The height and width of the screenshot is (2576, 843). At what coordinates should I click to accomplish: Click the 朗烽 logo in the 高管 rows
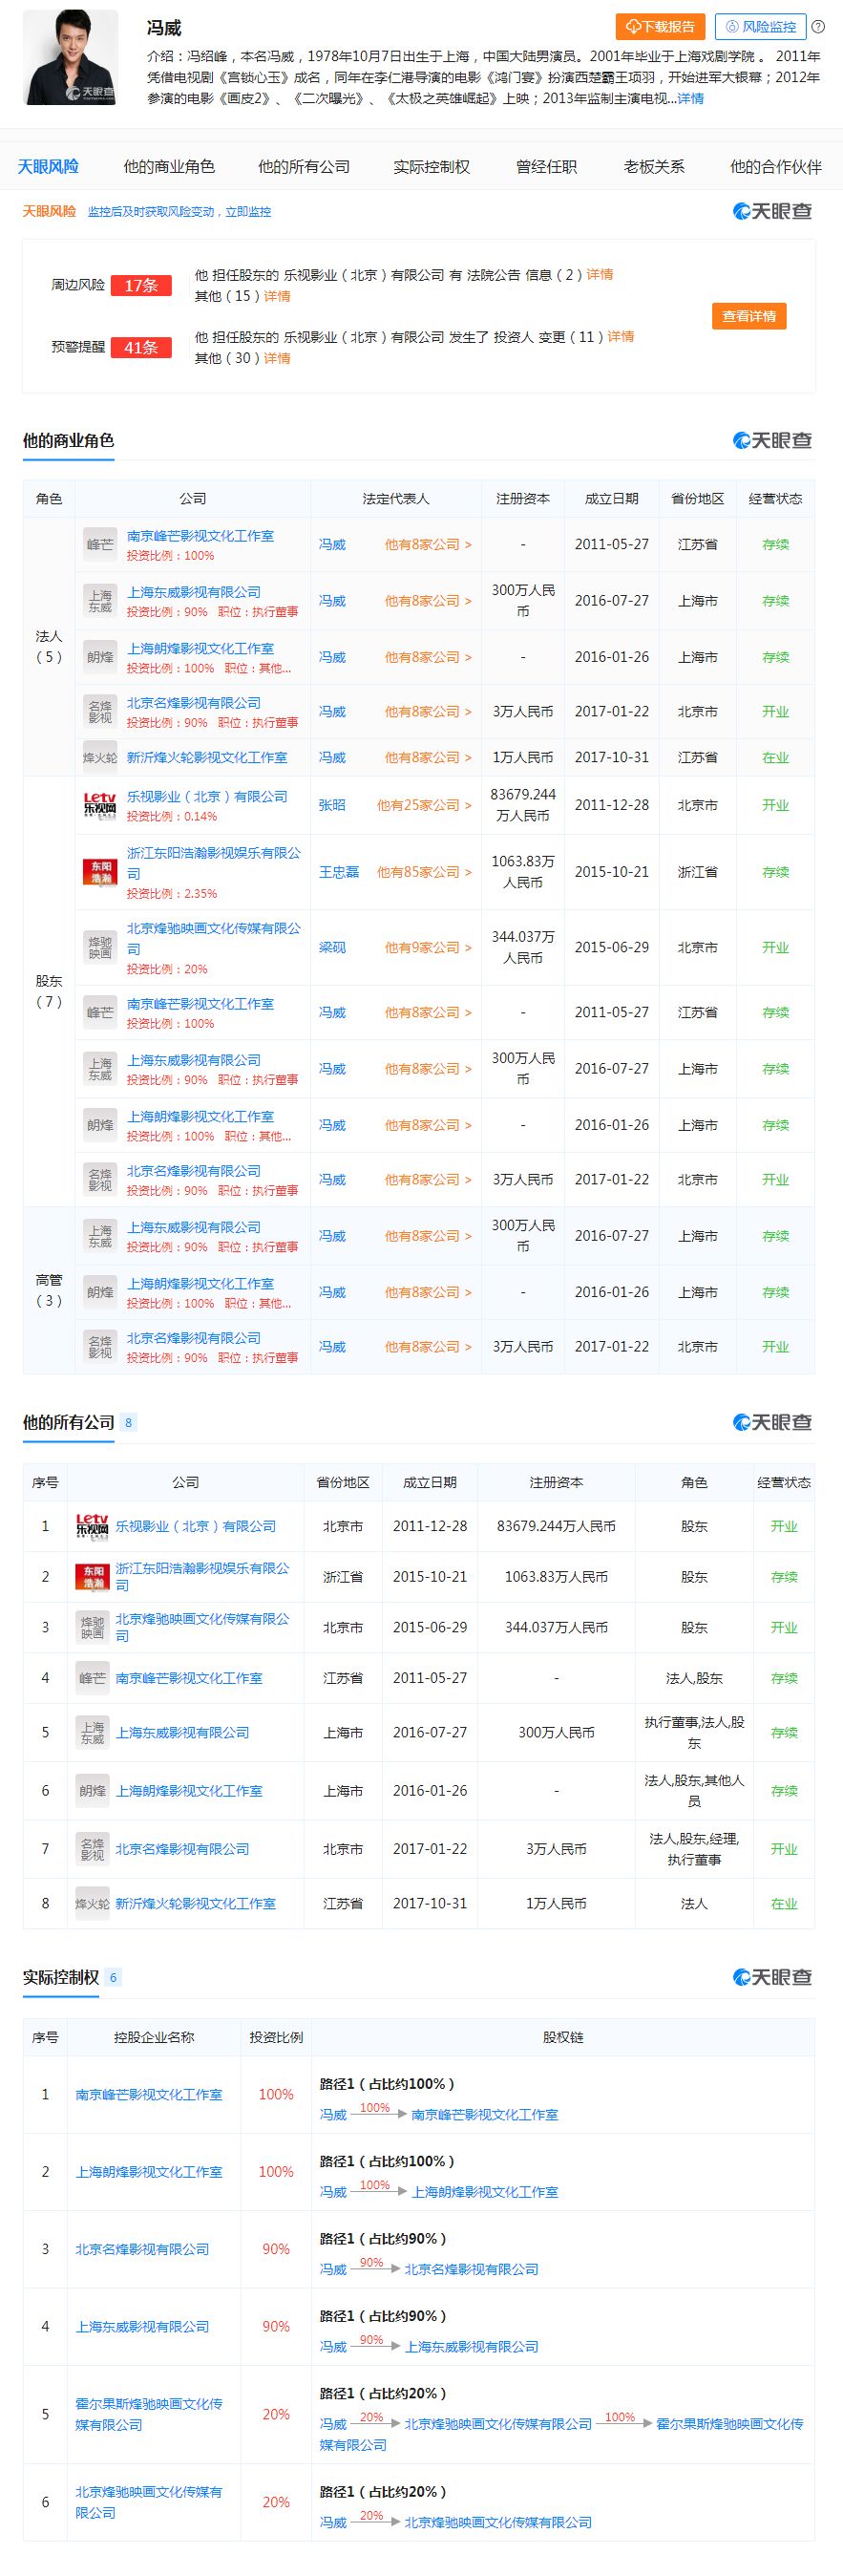(x=100, y=1292)
